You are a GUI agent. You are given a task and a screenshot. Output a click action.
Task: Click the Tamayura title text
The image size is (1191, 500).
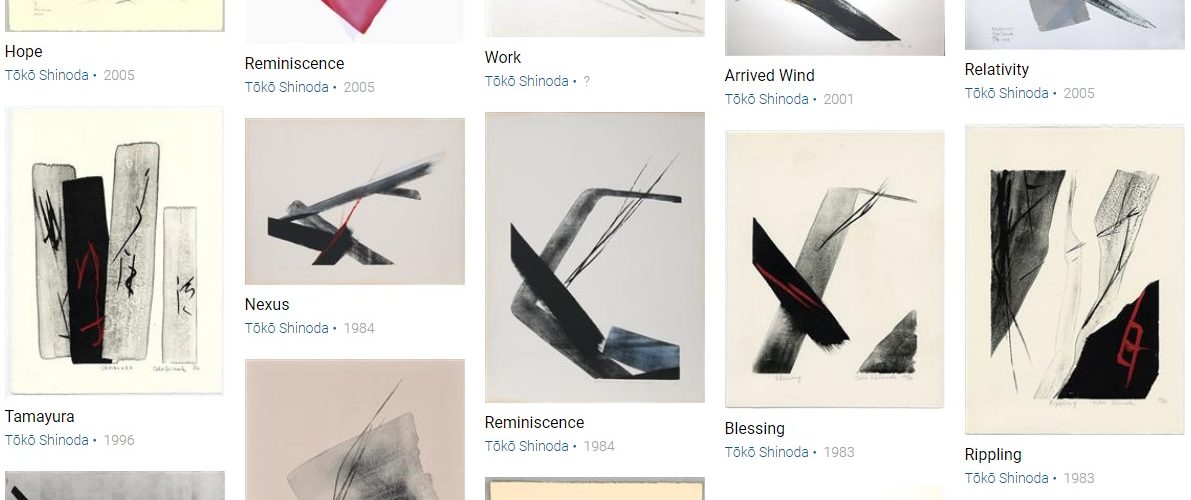39,416
